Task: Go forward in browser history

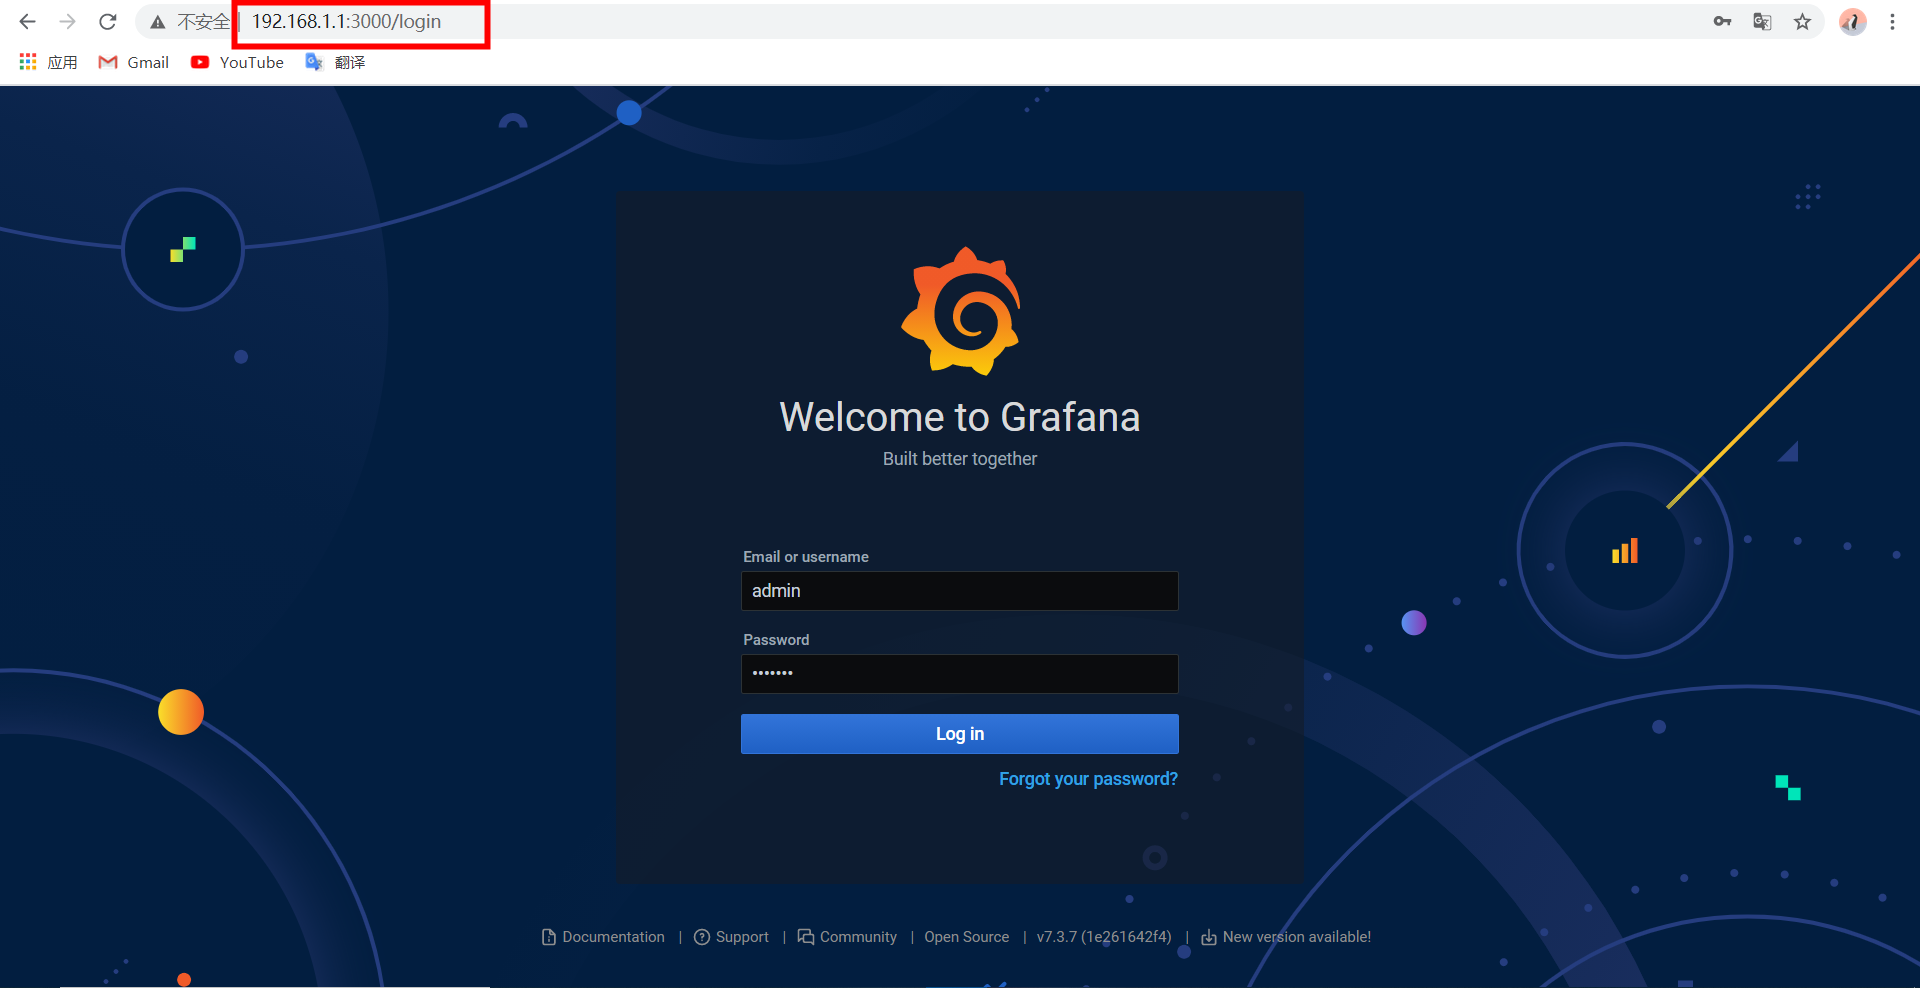Action: tap(67, 22)
